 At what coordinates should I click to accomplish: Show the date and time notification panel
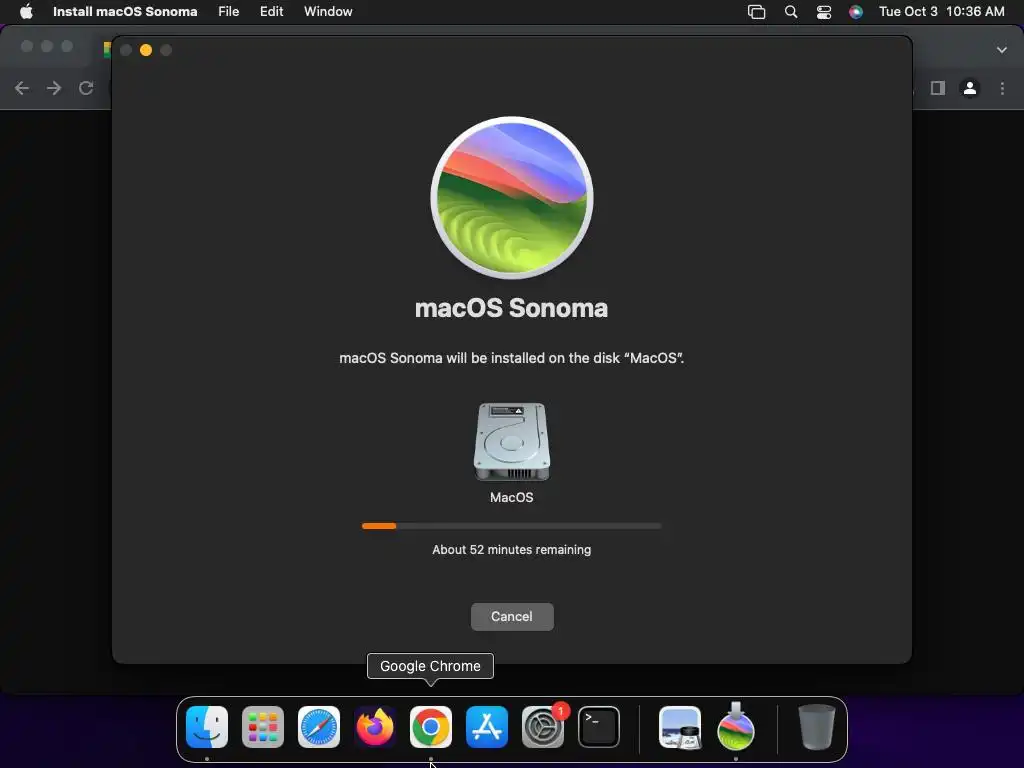pyautogui.click(x=941, y=12)
